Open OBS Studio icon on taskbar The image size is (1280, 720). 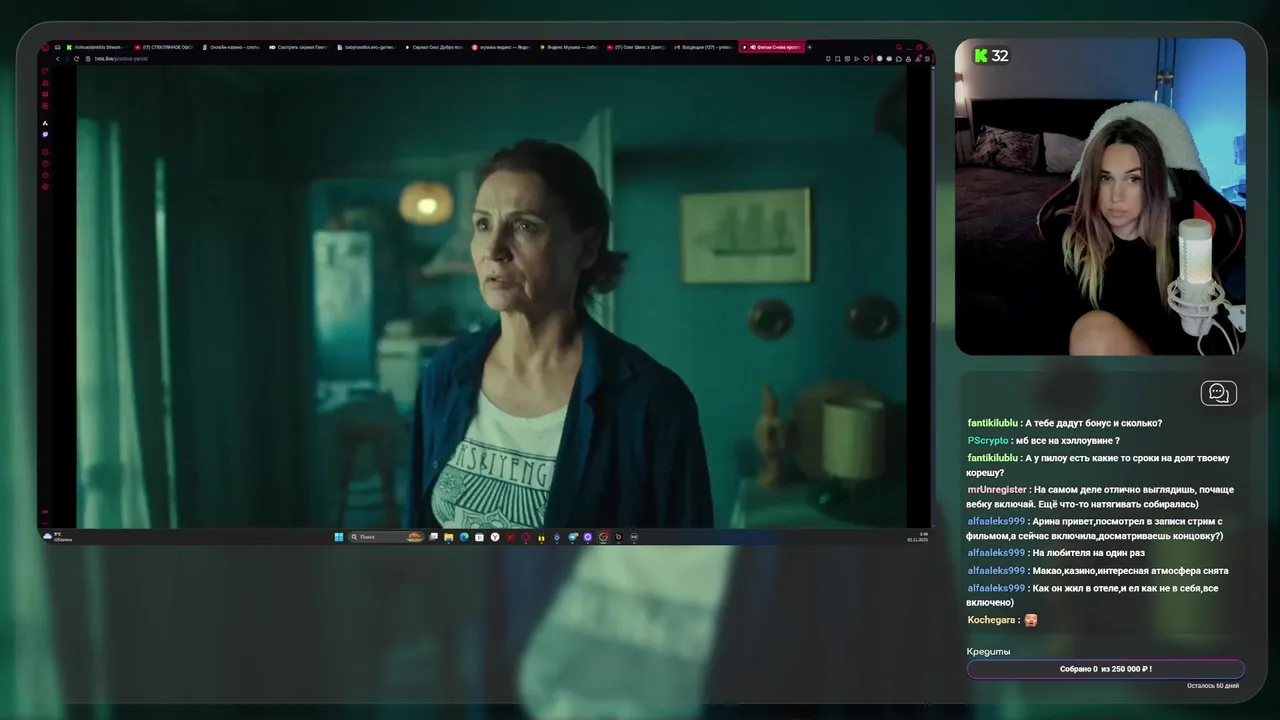pos(603,537)
